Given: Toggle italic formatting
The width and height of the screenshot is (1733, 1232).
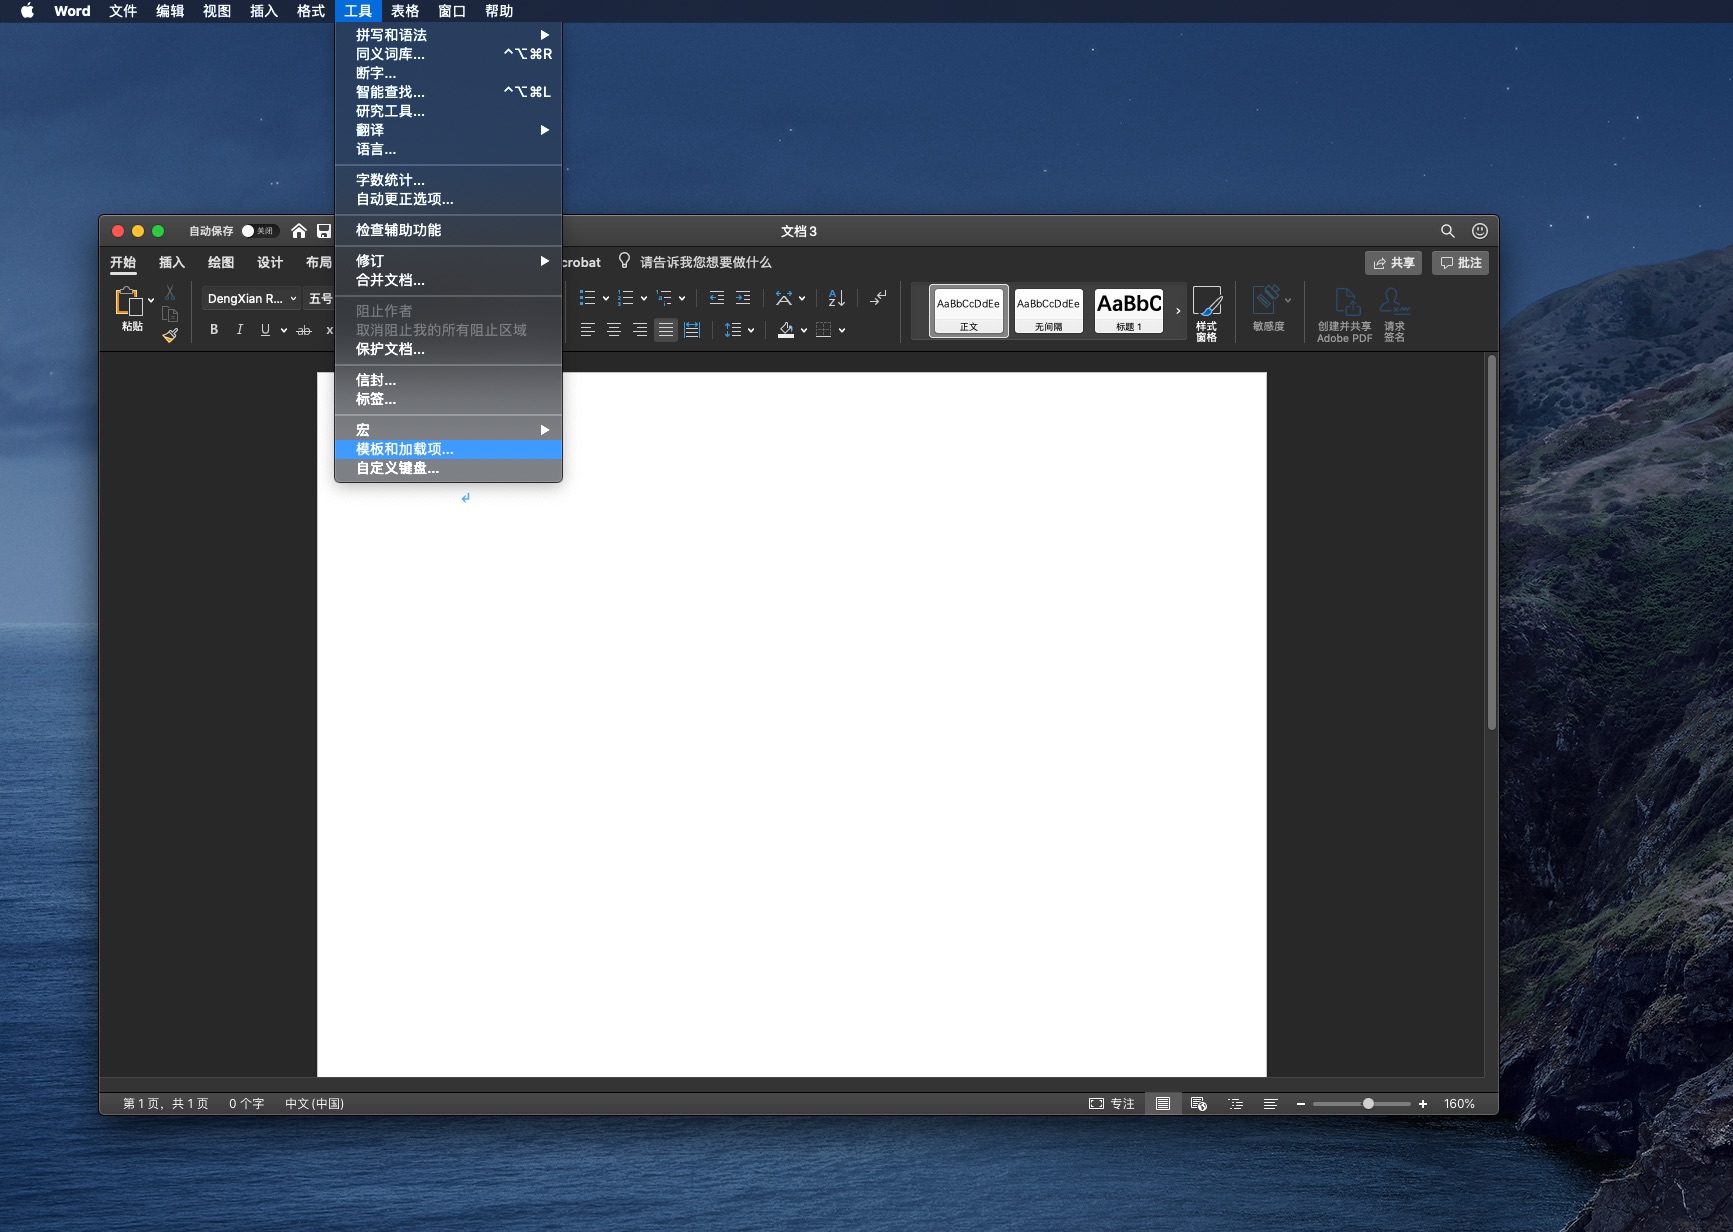Looking at the screenshot, I should (240, 330).
